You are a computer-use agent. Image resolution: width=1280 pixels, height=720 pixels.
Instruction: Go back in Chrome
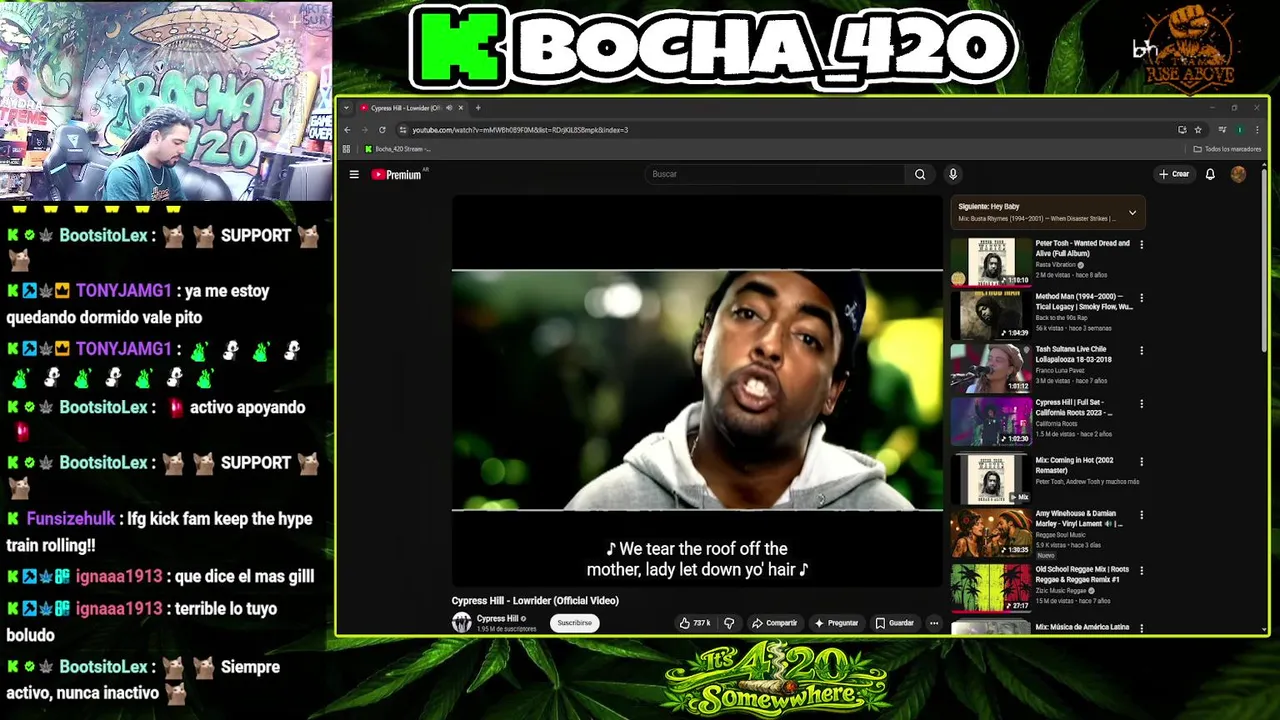[x=347, y=130]
